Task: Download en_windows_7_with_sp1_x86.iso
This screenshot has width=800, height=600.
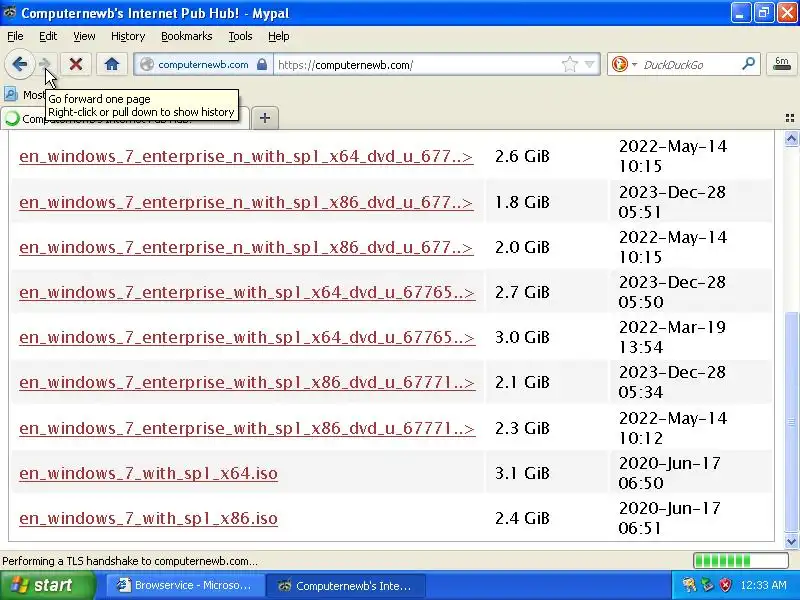Action: tap(148, 518)
